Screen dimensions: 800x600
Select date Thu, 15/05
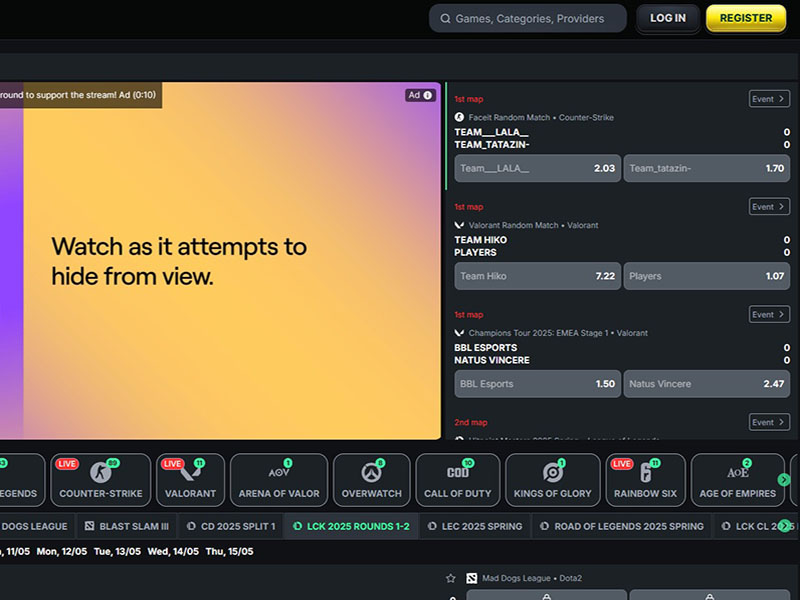click(x=229, y=552)
